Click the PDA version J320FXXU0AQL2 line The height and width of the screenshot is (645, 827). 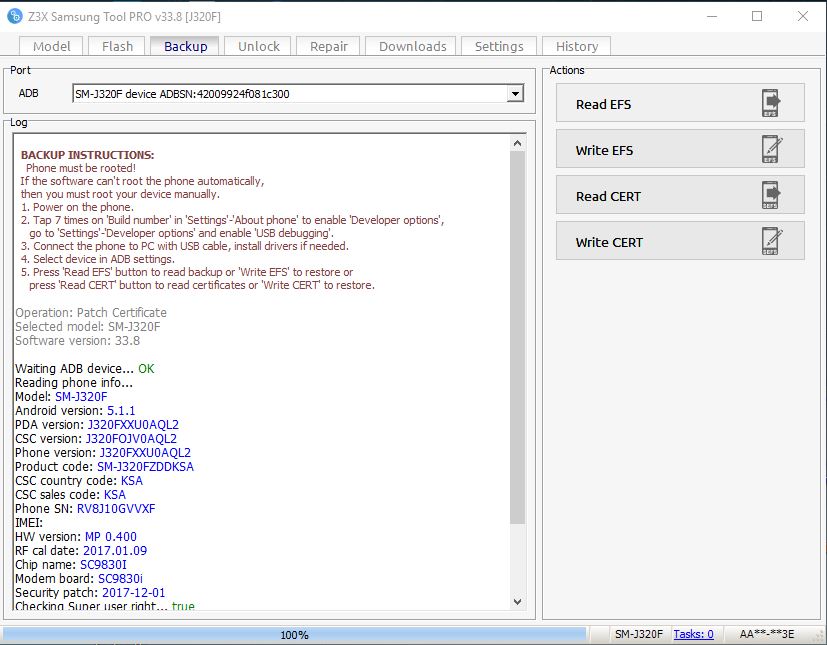pyautogui.click(x=97, y=425)
